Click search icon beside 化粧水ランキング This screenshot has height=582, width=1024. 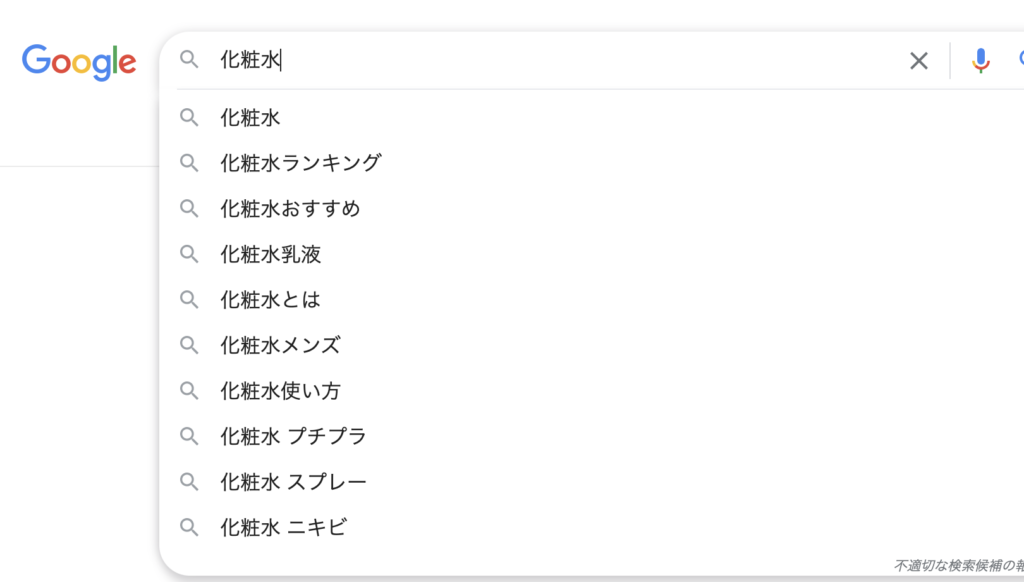[x=189, y=163]
